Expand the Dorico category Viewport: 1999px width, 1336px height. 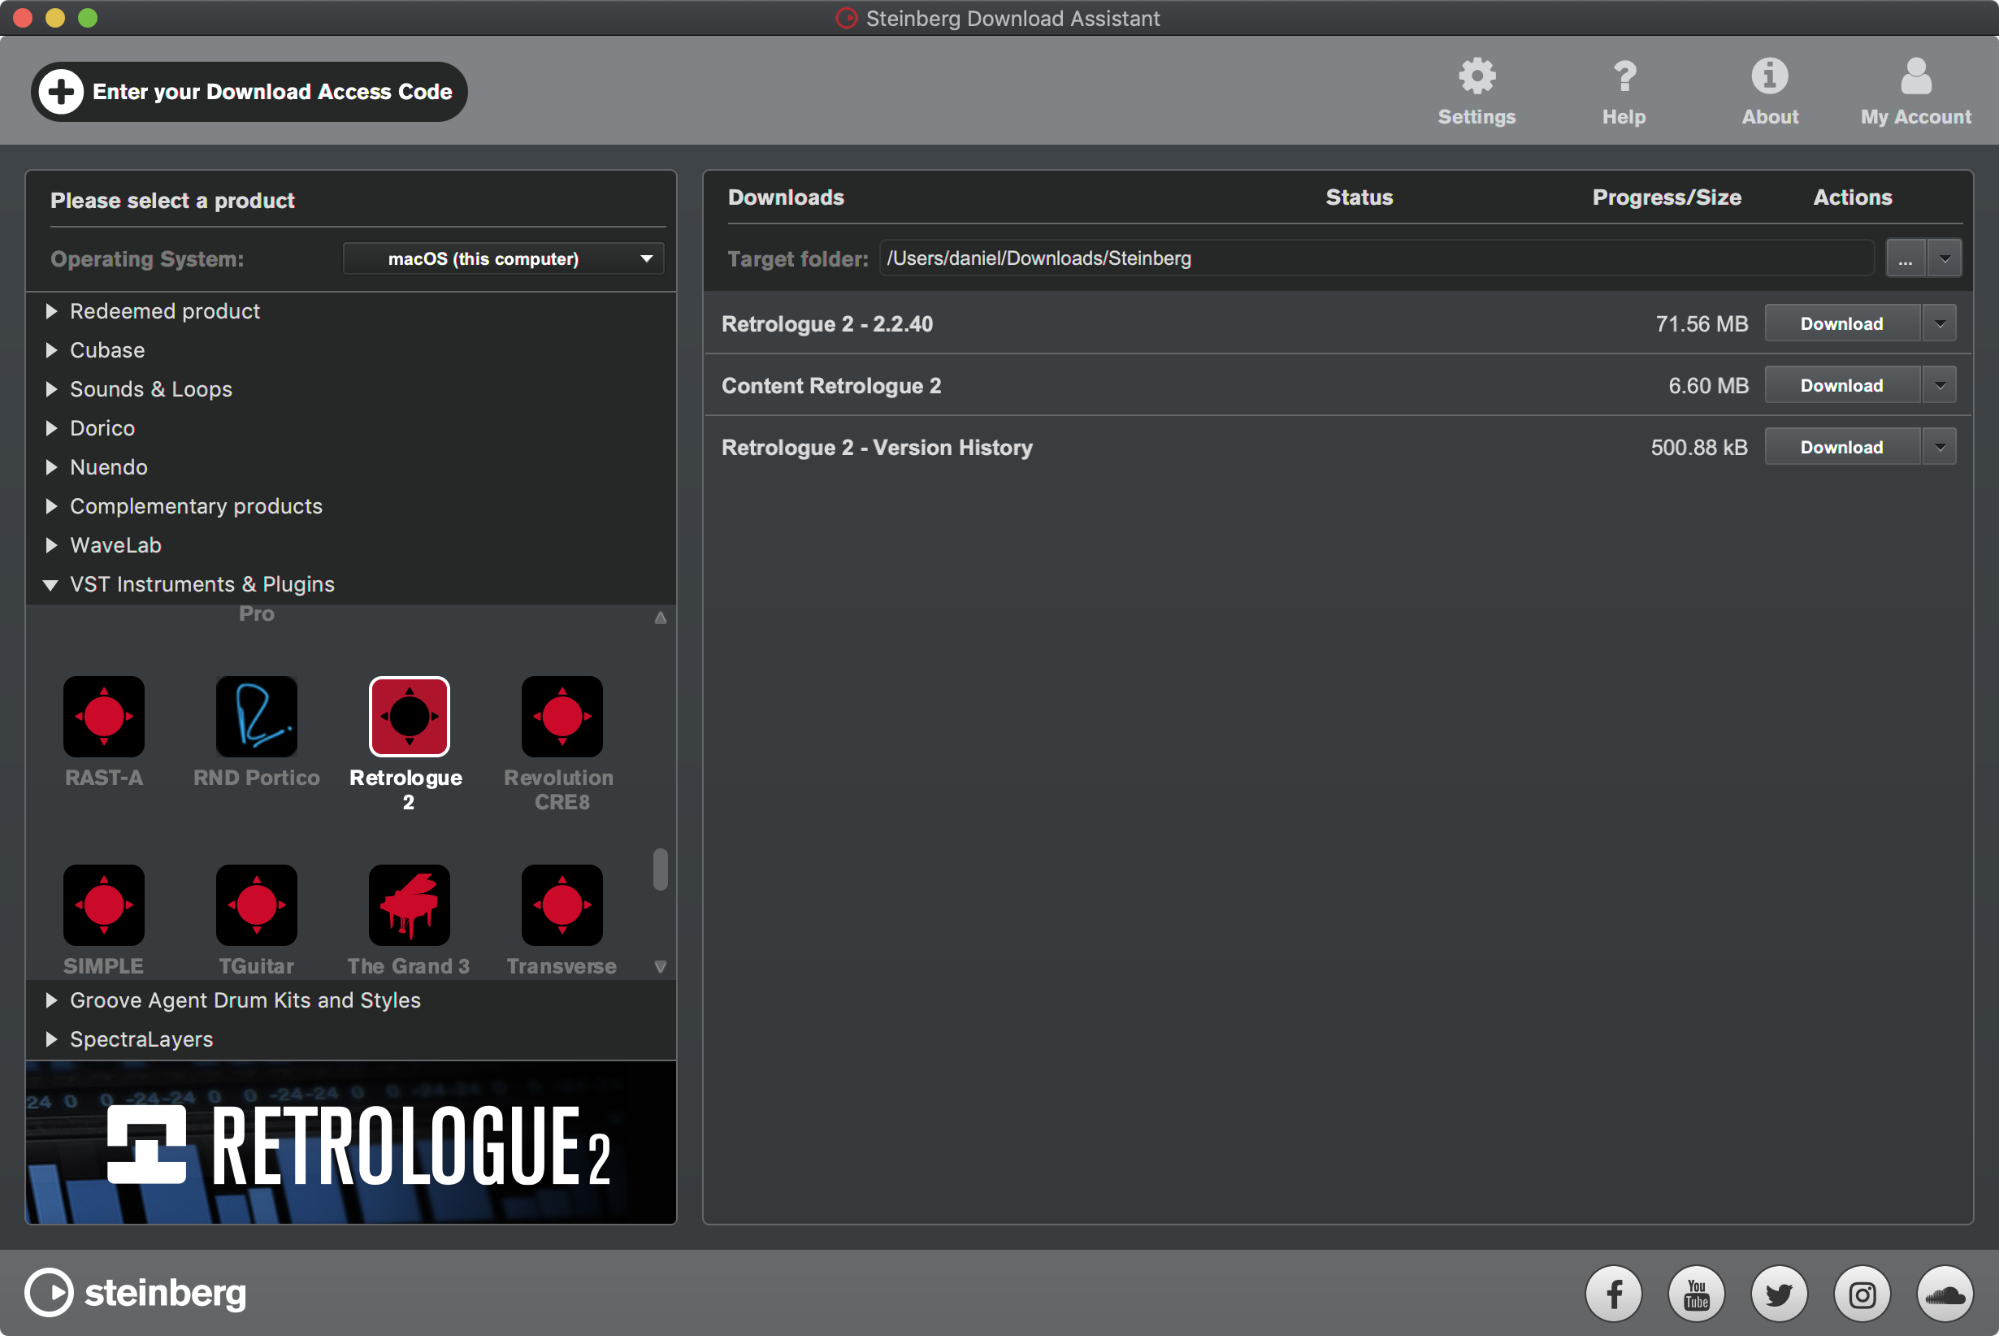tap(51, 429)
